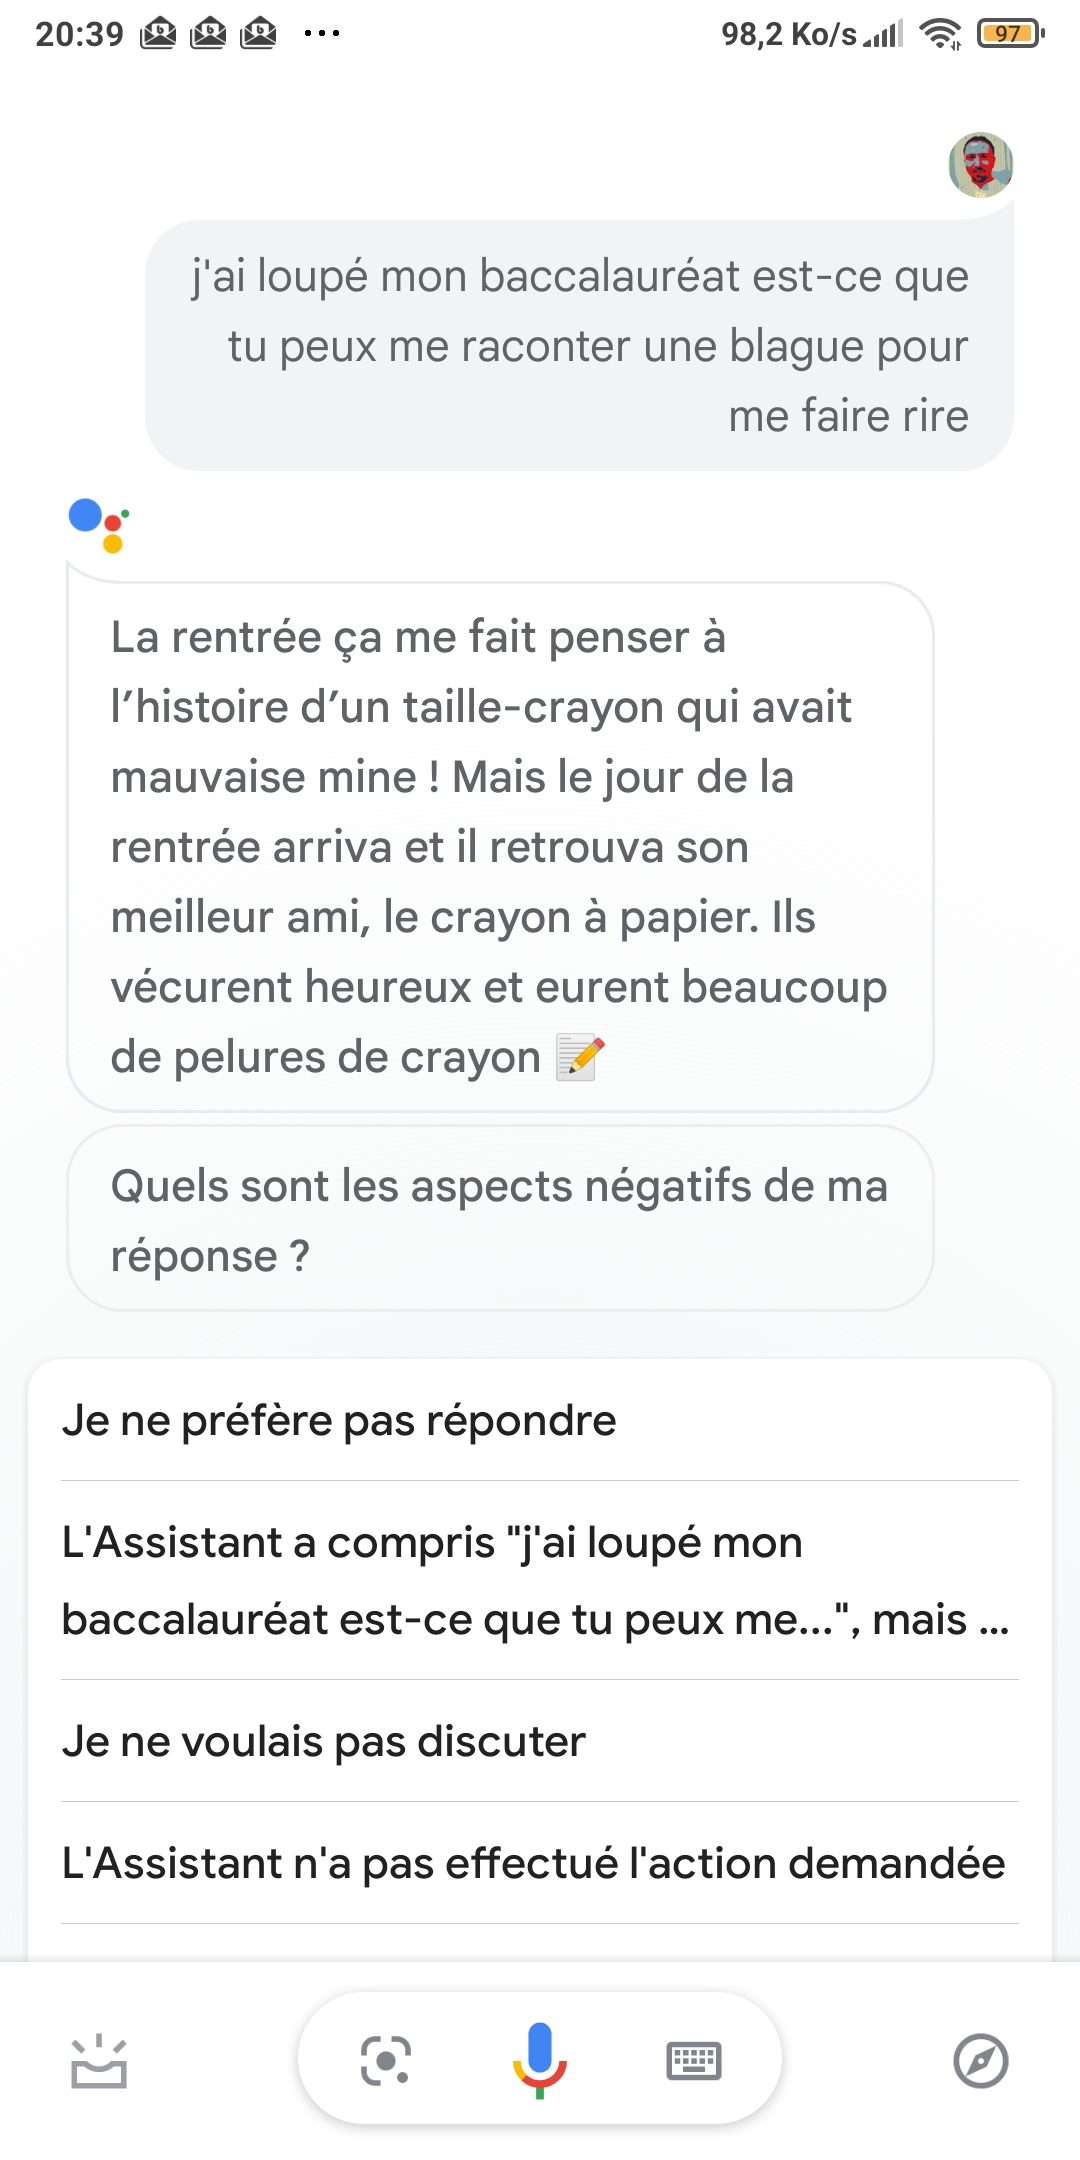
Task: Tap the clock showing 20:39
Action: (79, 34)
